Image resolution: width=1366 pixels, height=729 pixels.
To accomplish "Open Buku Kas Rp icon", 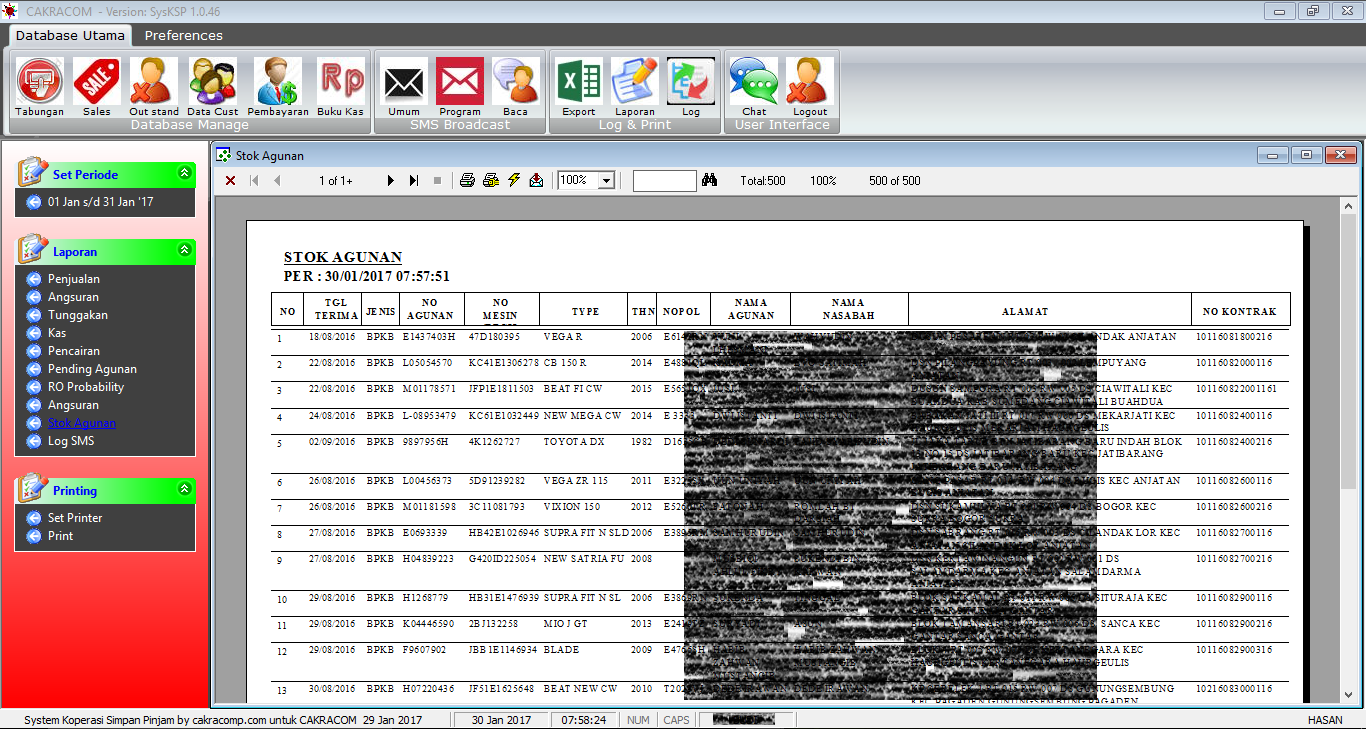I will (341, 82).
